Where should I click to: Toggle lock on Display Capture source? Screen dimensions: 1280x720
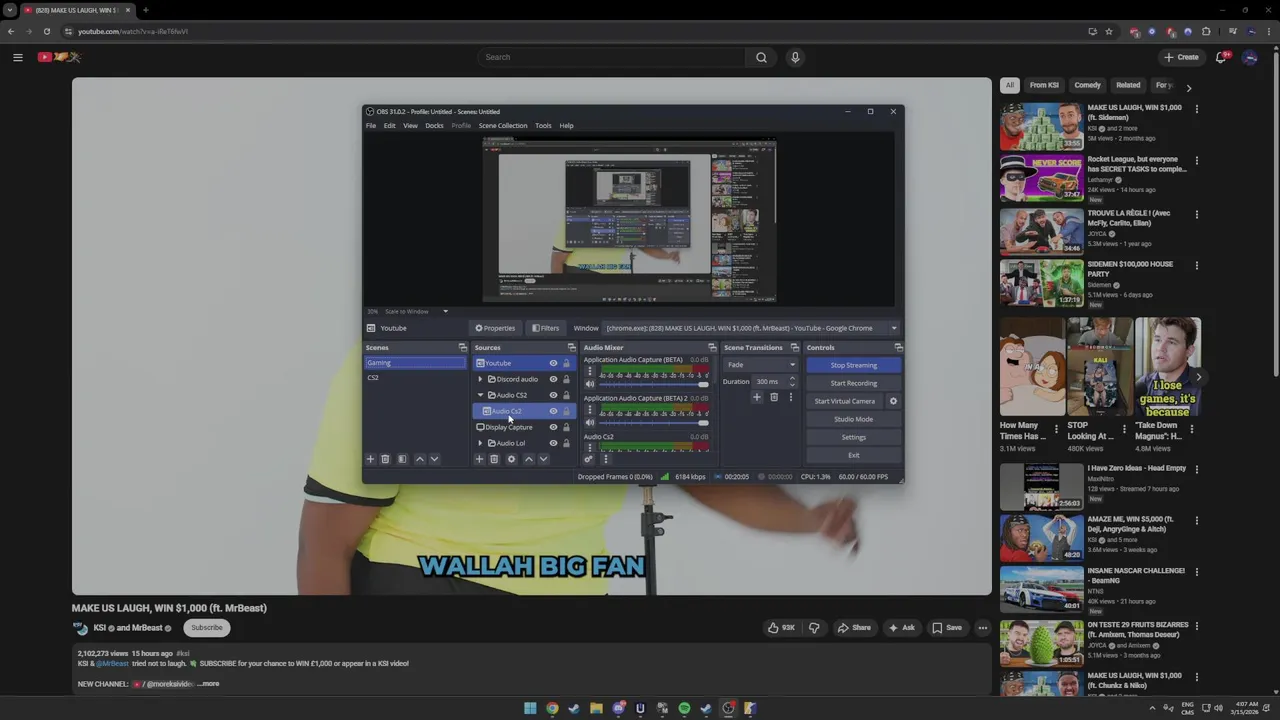point(566,427)
